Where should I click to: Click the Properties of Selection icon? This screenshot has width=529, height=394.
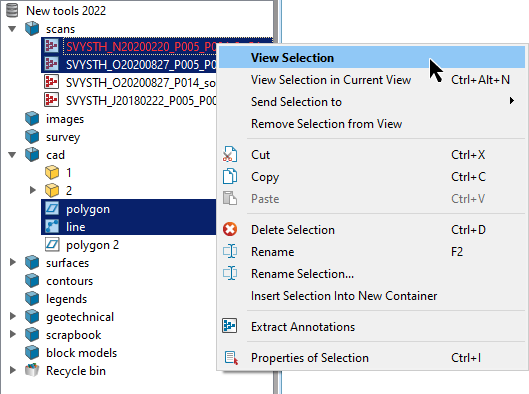(231, 358)
